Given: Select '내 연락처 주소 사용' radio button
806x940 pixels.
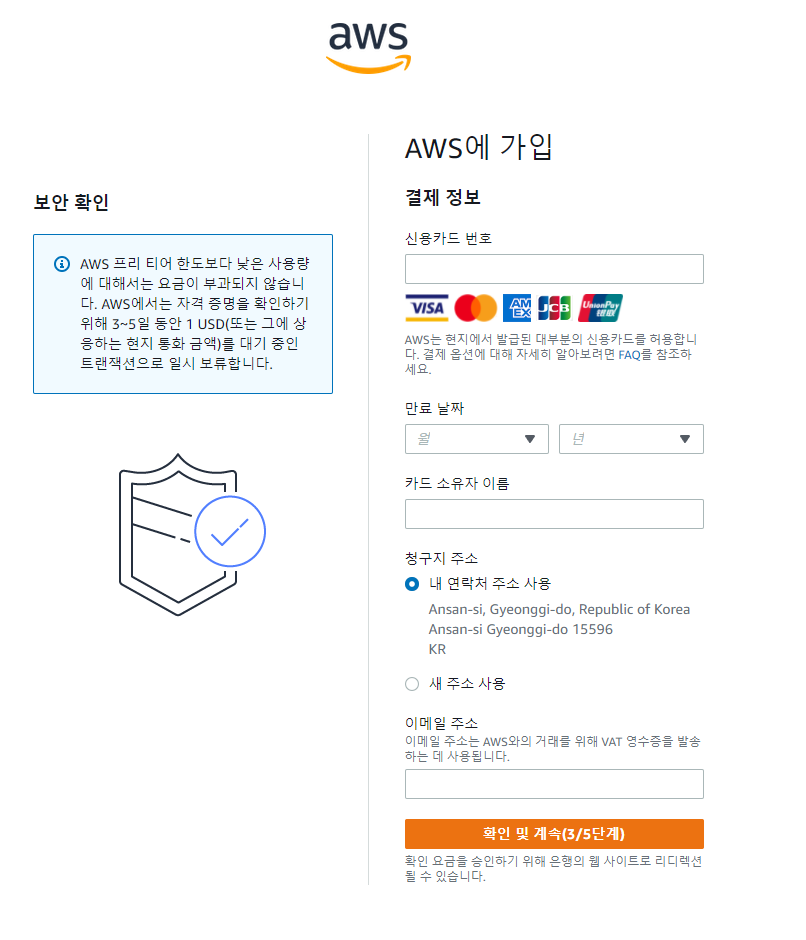Looking at the screenshot, I should coord(412,584).
